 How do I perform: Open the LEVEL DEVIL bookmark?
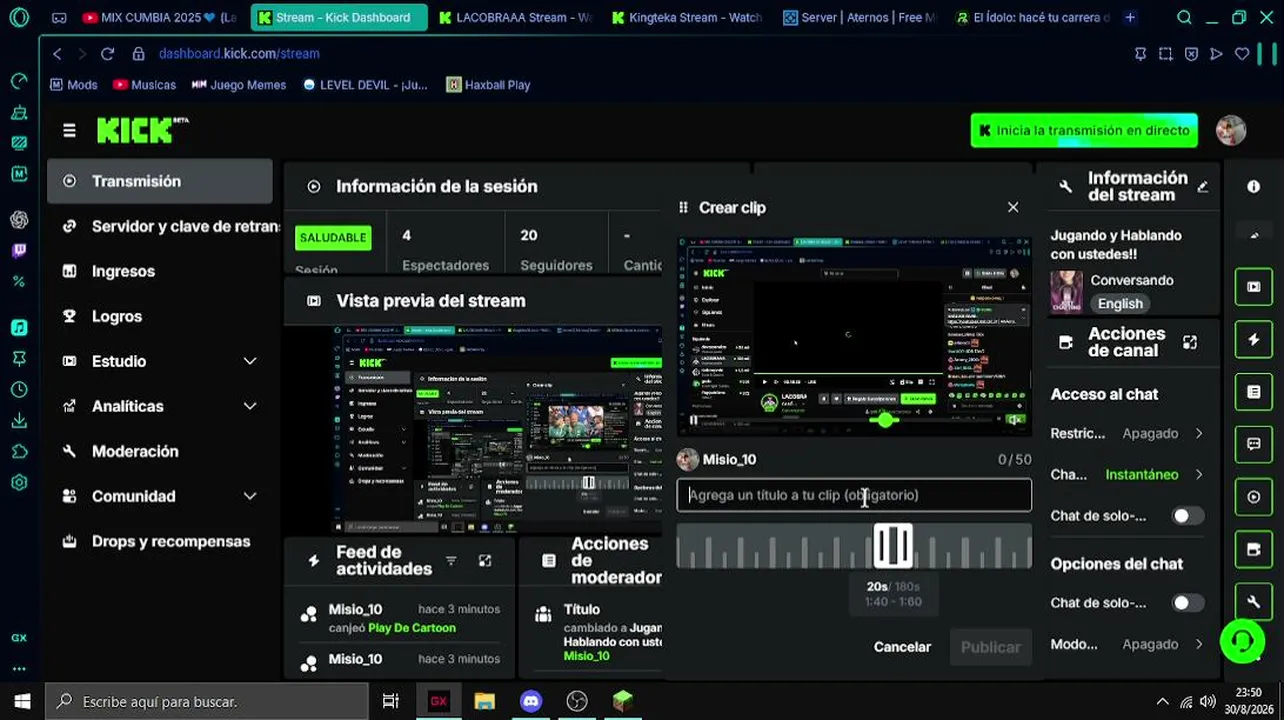coord(365,85)
